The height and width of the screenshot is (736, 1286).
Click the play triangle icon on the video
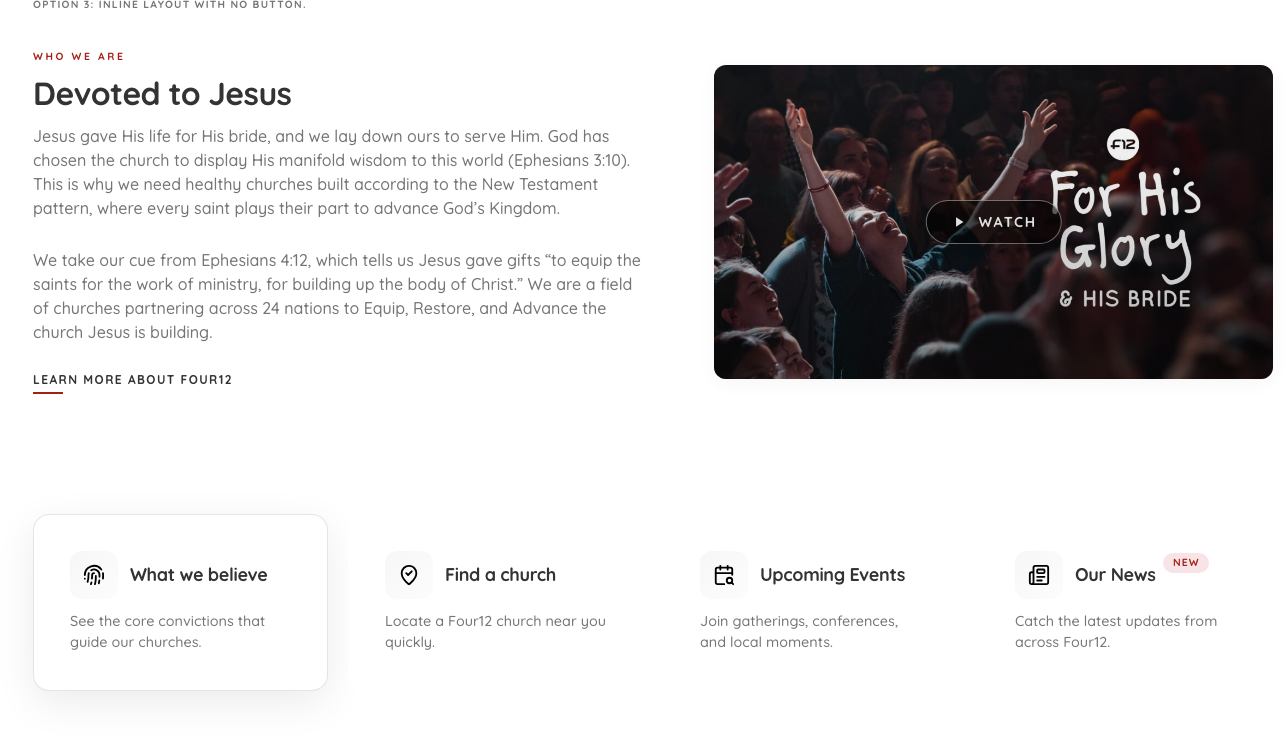click(959, 222)
